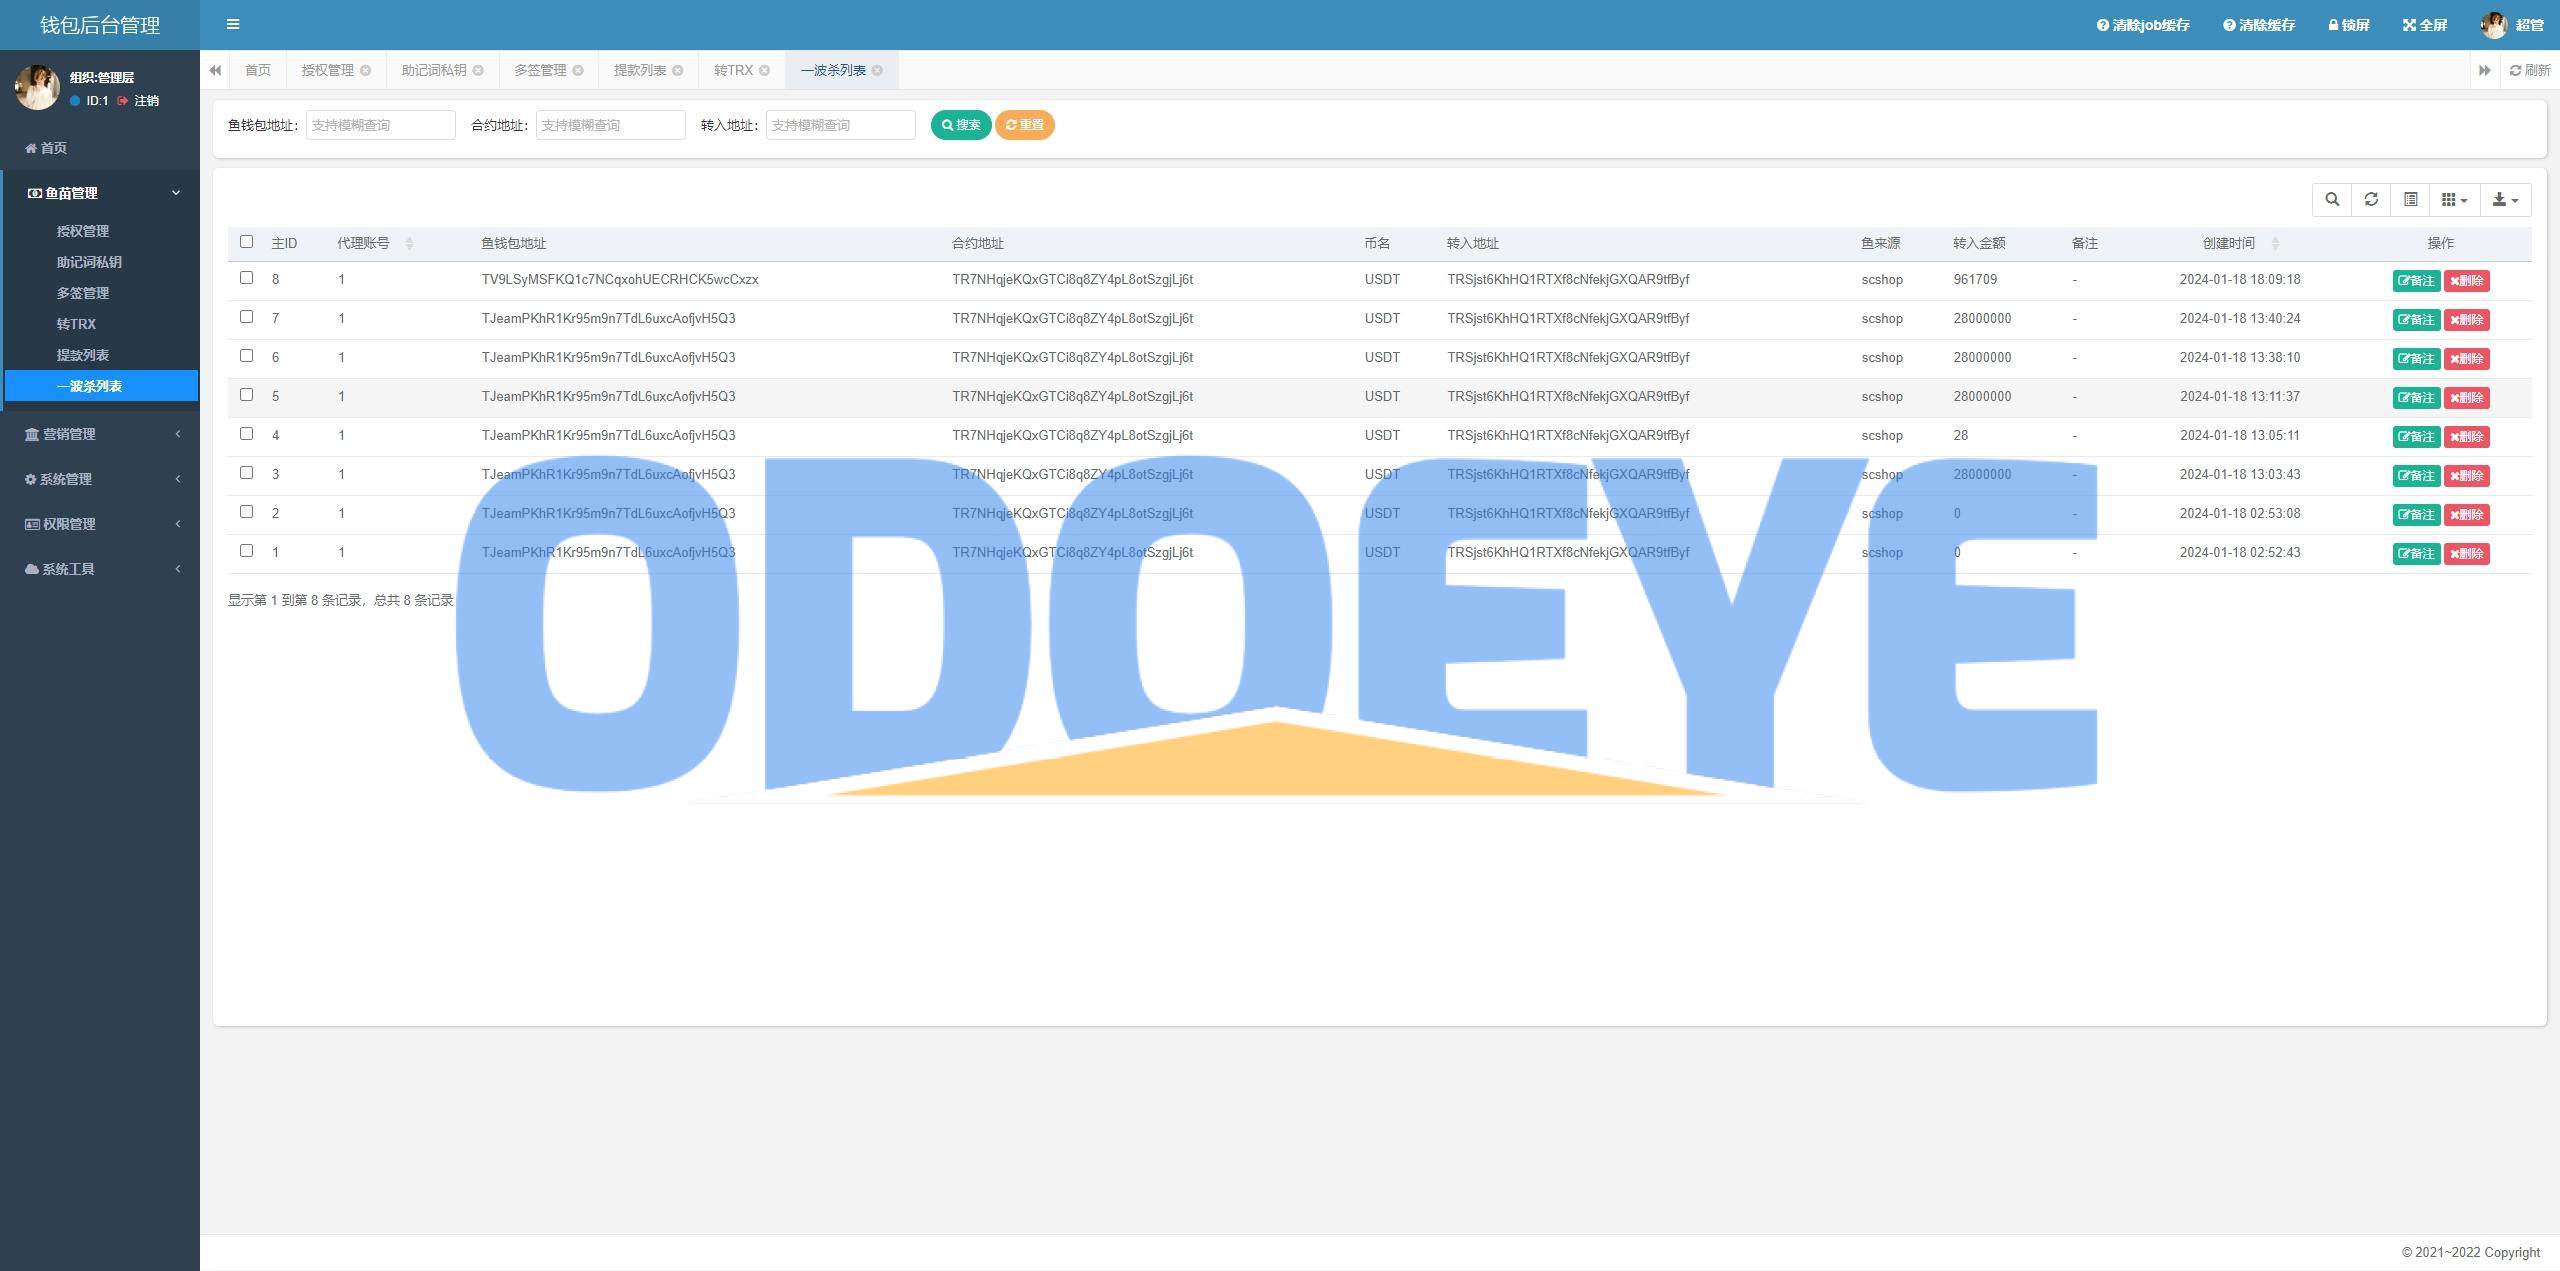Sort by 代理账号 column
Image resolution: width=2560 pixels, height=1271 pixels.
tap(375, 243)
